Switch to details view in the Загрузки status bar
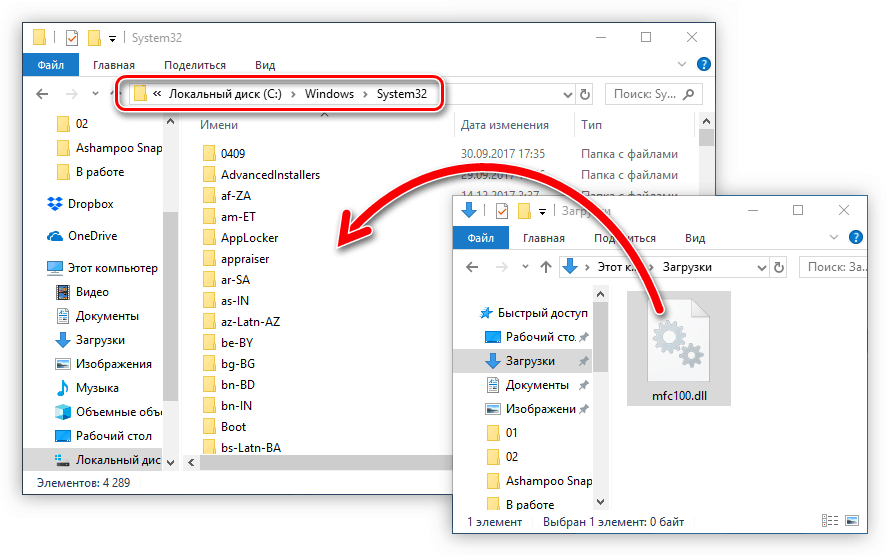The image size is (890, 556). [x=830, y=520]
